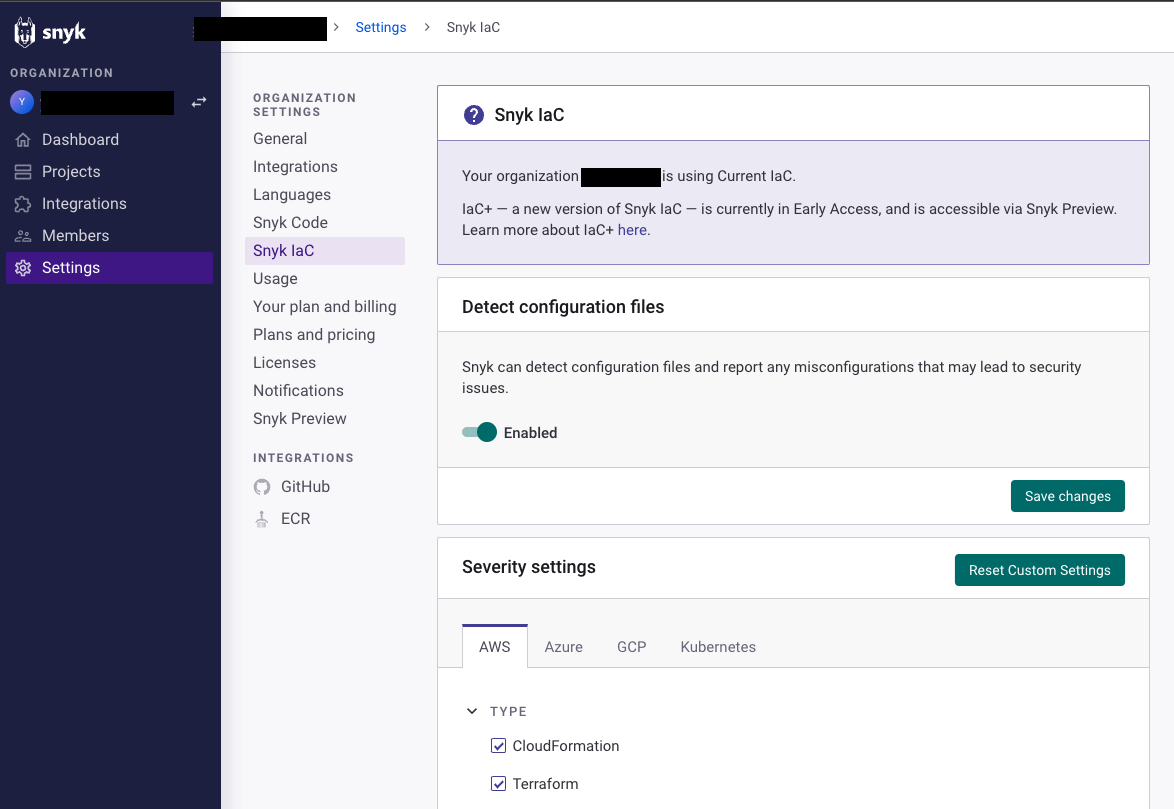
Task: Click the ECR integration icon
Action: (261, 519)
